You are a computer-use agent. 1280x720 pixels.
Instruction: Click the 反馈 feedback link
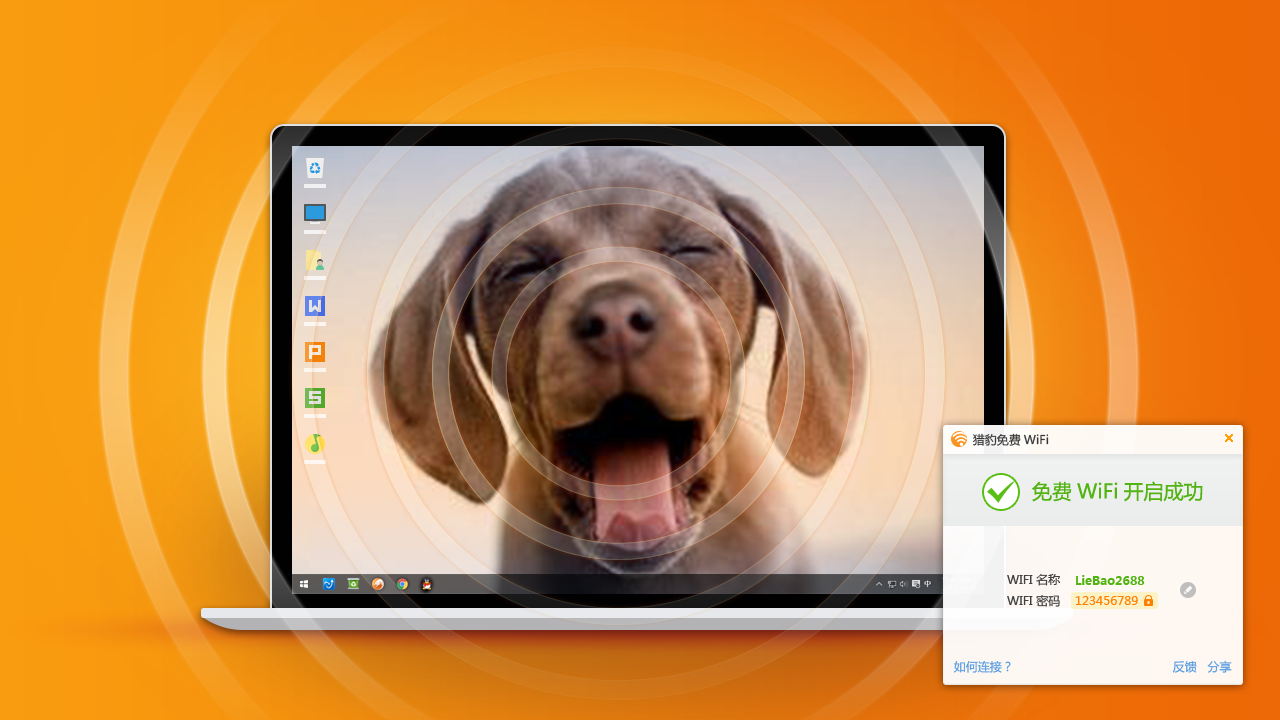[x=1184, y=667]
